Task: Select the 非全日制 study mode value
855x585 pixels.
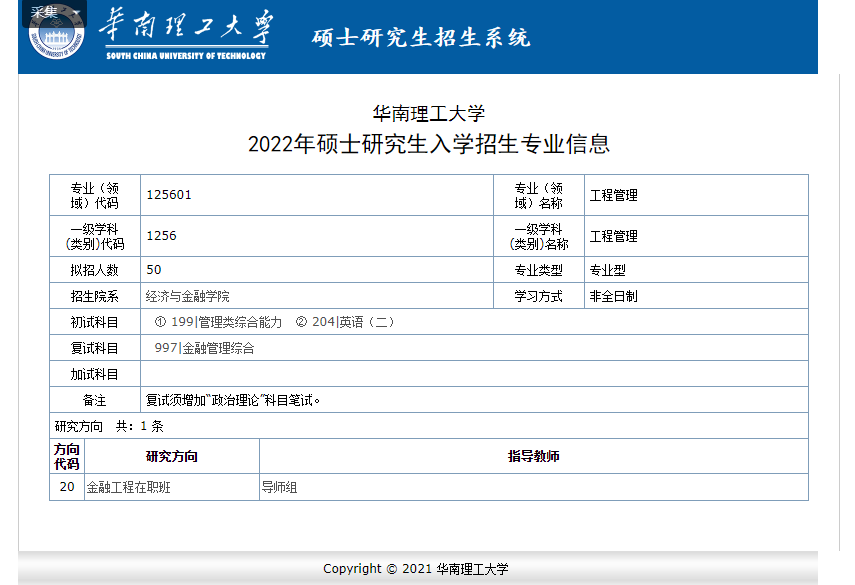Action: tap(613, 296)
